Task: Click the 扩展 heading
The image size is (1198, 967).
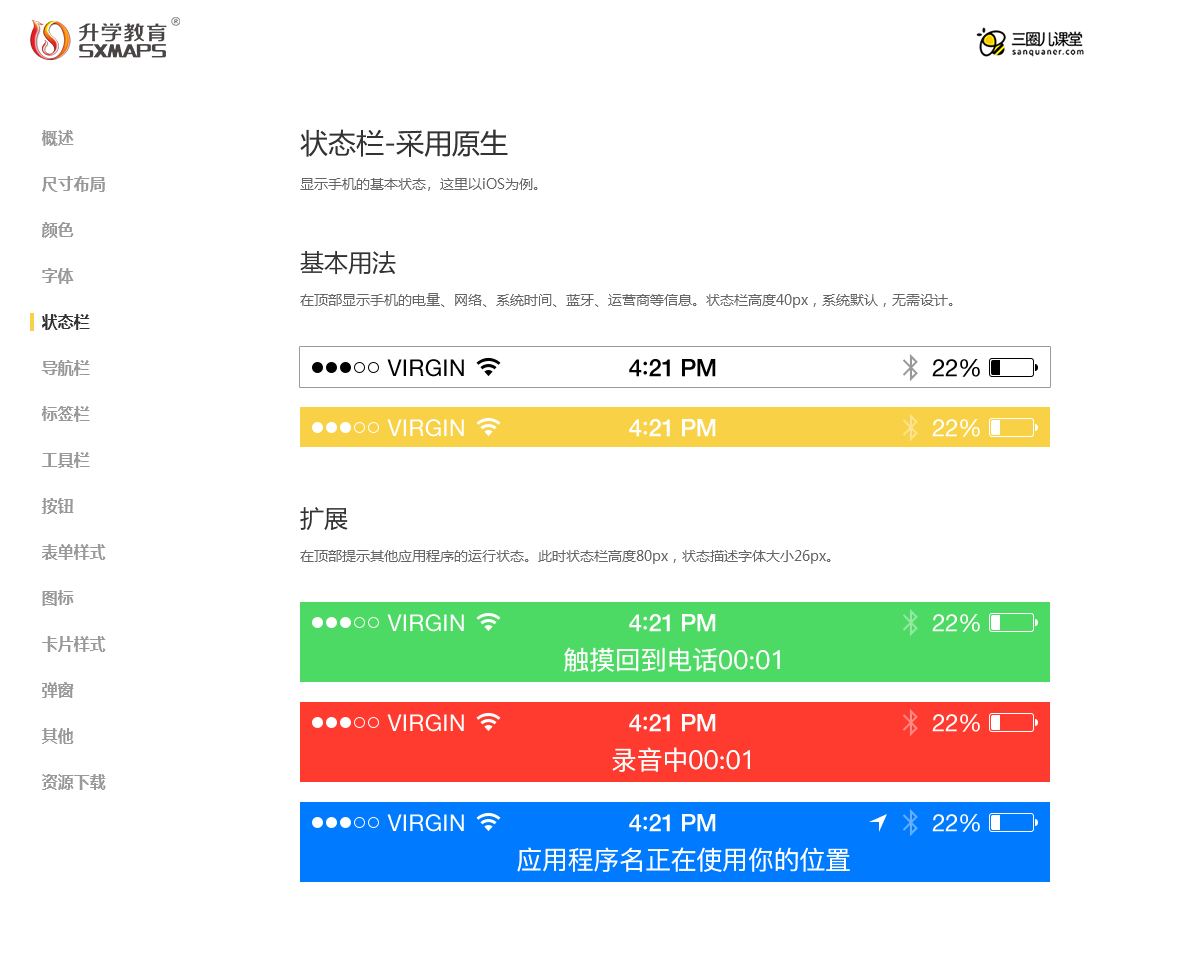Action: pyautogui.click(x=324, y=519)
